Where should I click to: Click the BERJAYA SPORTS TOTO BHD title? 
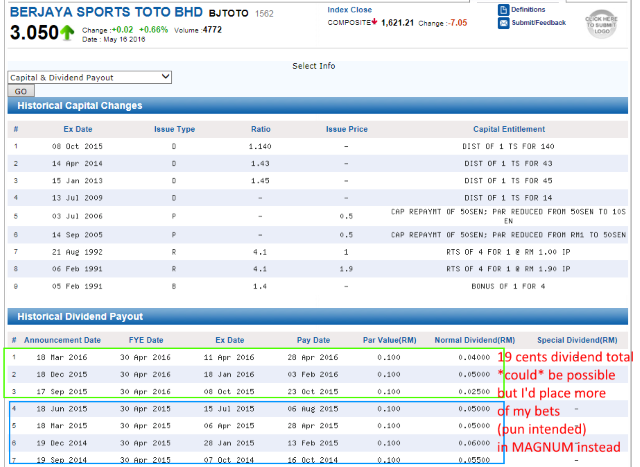[x=106, y=12]
